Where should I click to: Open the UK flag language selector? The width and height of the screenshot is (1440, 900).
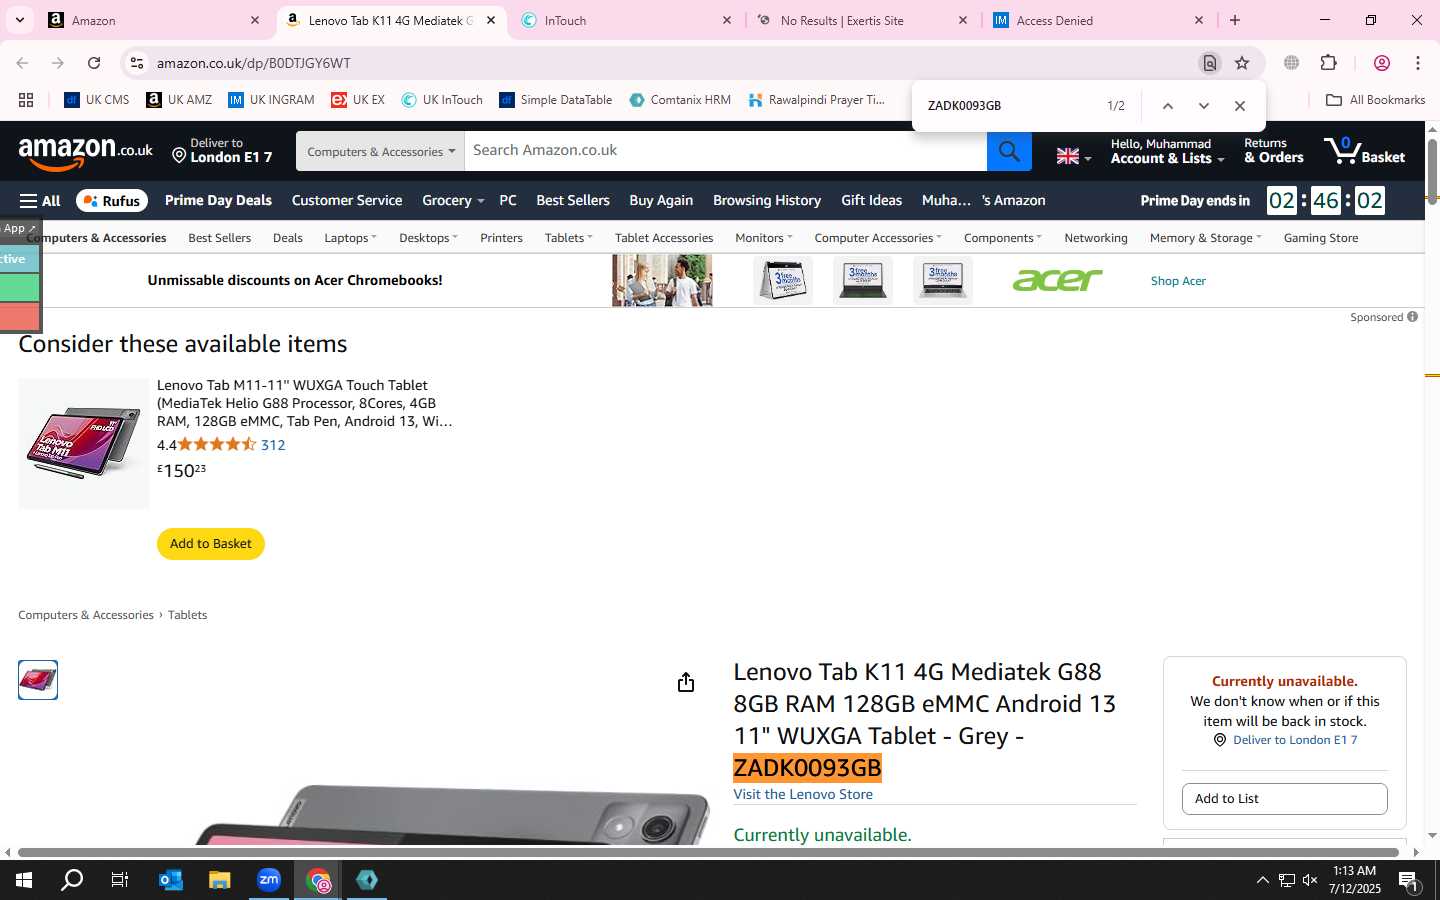click(x=1074, y=156)
